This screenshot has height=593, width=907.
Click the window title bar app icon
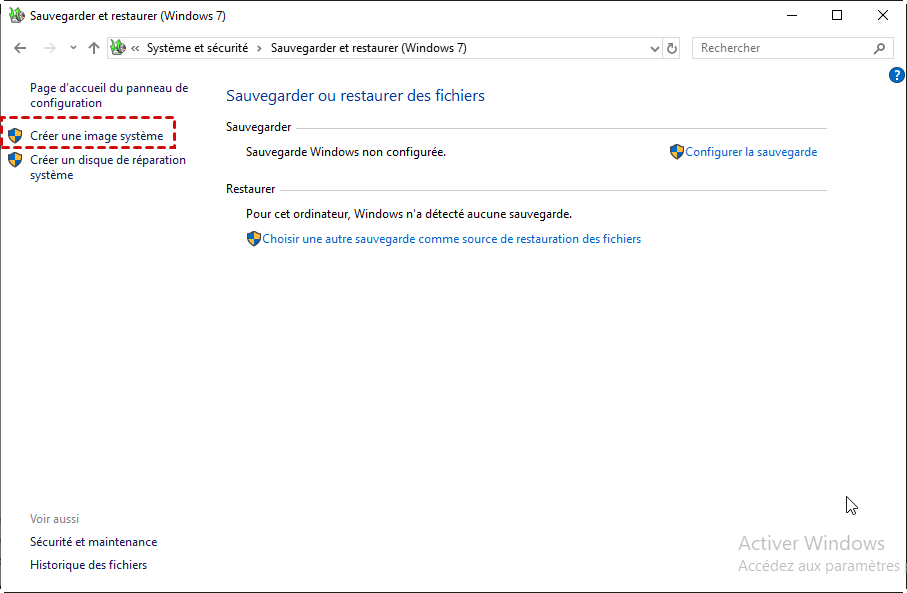[x=17, y=16]
